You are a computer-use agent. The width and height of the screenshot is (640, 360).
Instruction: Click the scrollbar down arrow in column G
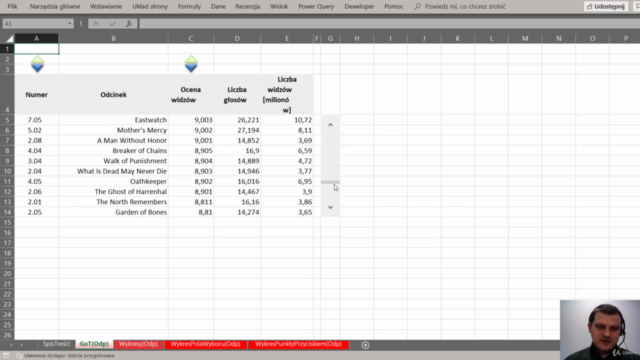point(330,207)
